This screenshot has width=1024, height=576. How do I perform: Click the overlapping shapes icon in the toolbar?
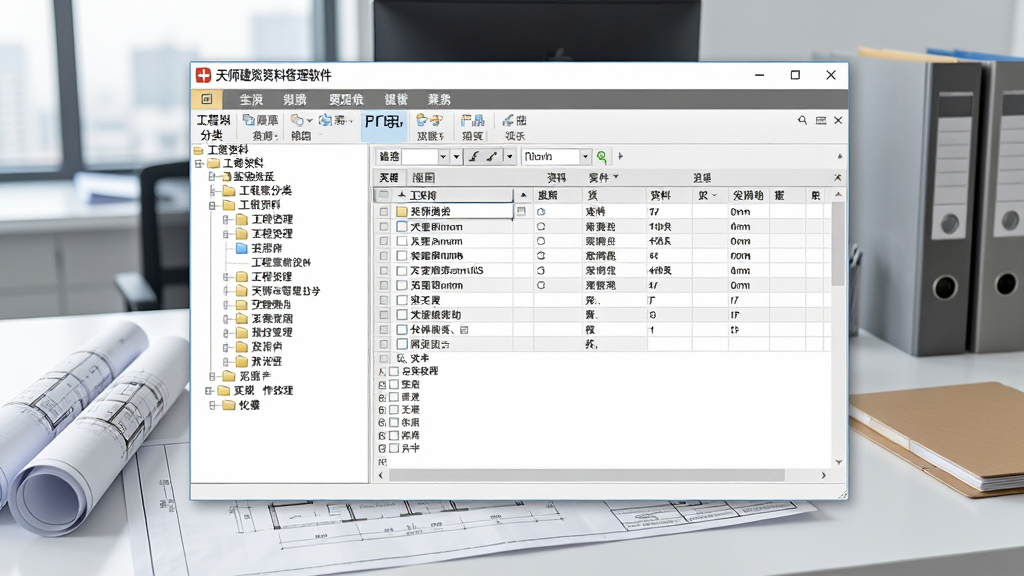point(297,120)
